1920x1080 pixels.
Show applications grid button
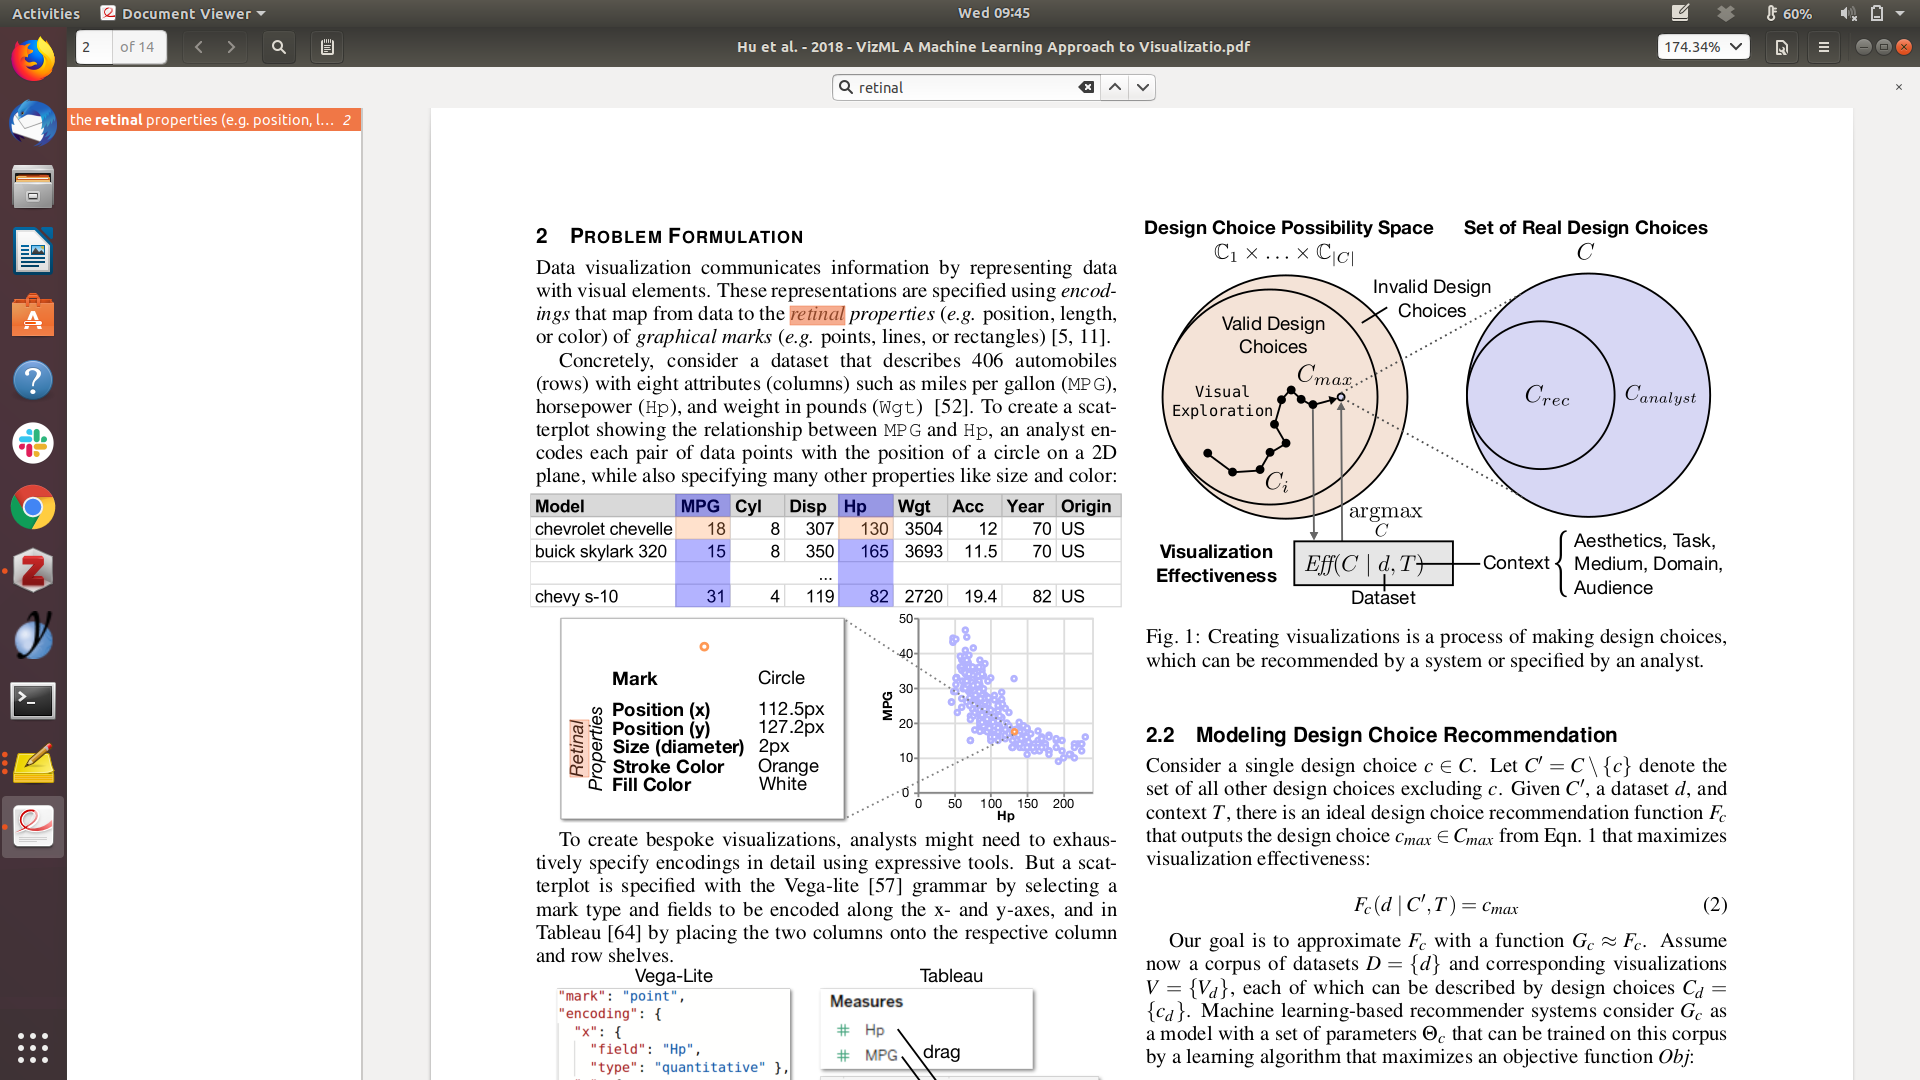click(33, 1047)
